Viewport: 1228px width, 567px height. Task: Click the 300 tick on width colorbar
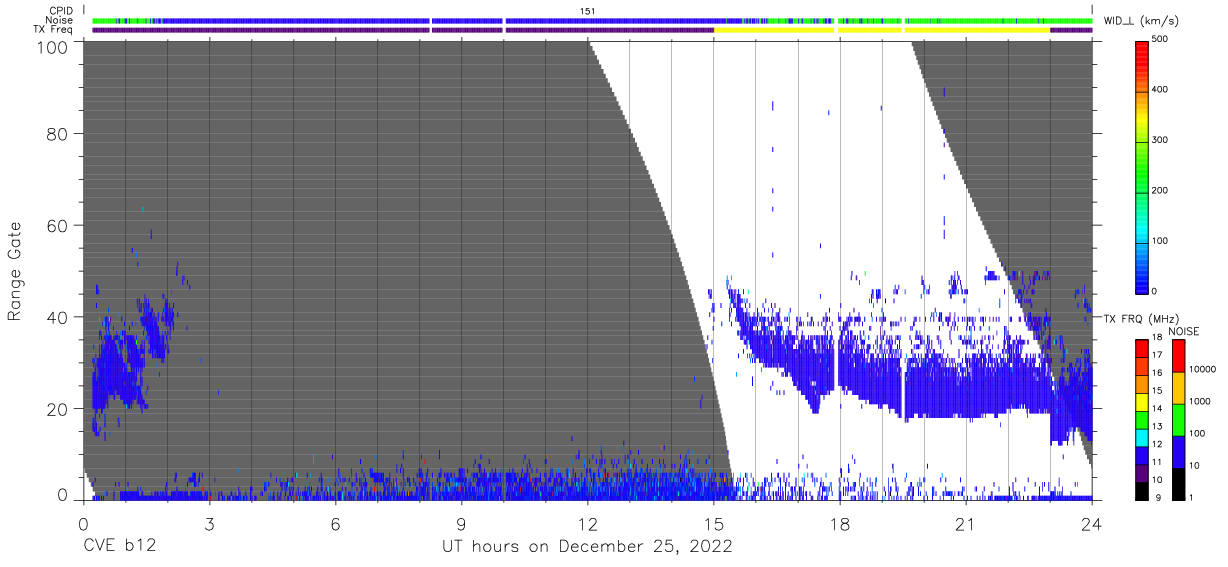click(x=1160, y=140)
